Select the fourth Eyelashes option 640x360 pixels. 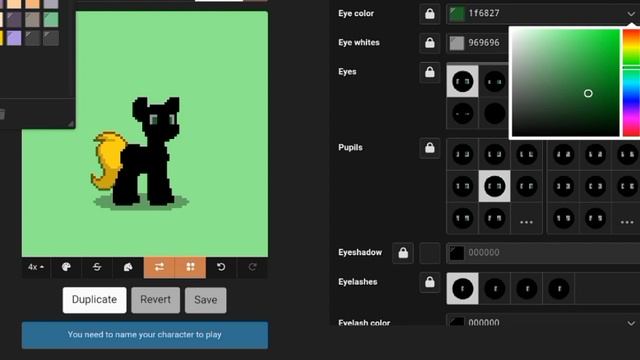click(x=558, y=289)
